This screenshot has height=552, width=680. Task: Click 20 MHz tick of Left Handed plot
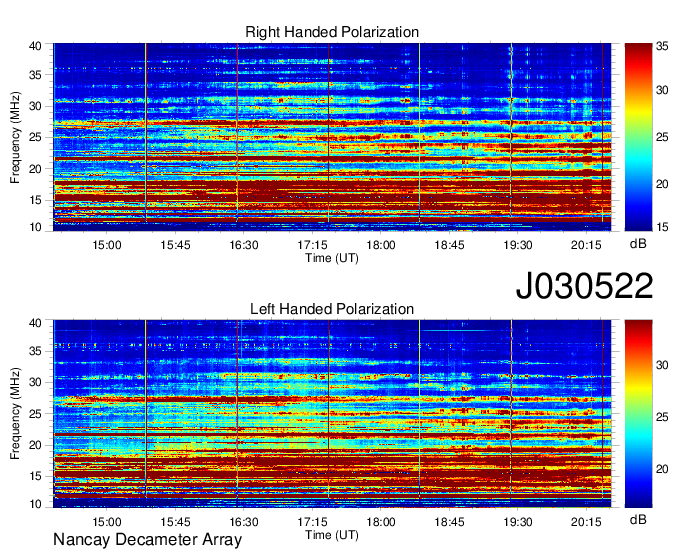click(36, 445)
